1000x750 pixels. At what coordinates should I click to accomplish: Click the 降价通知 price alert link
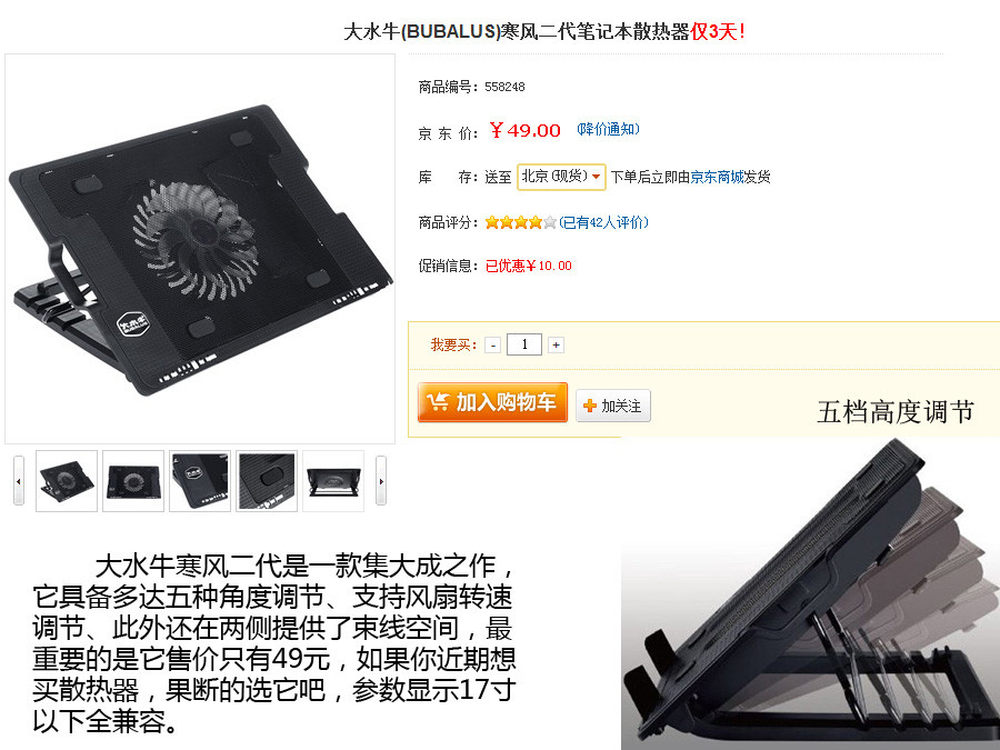click(608, 129)
